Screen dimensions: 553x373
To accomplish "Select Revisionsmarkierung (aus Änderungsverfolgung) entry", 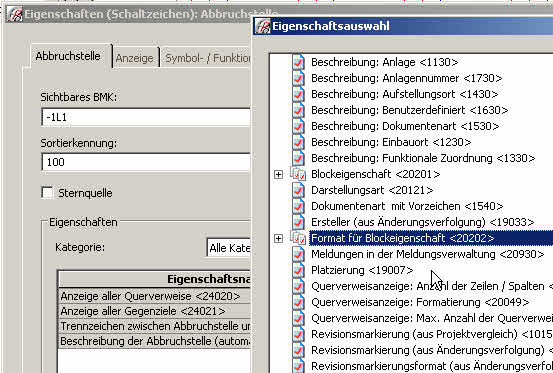I will point(432,350).
